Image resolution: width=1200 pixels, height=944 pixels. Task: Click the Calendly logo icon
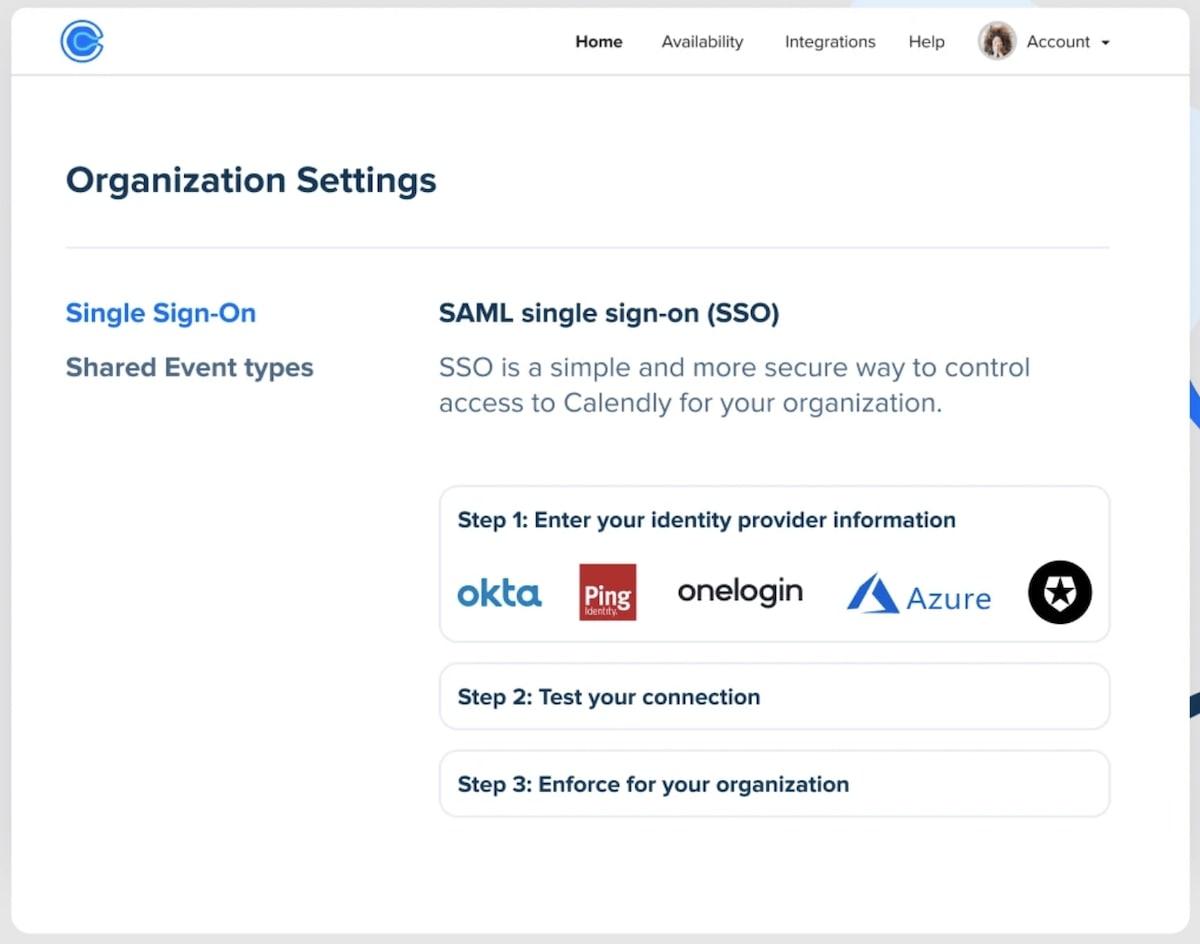(82, 42)
